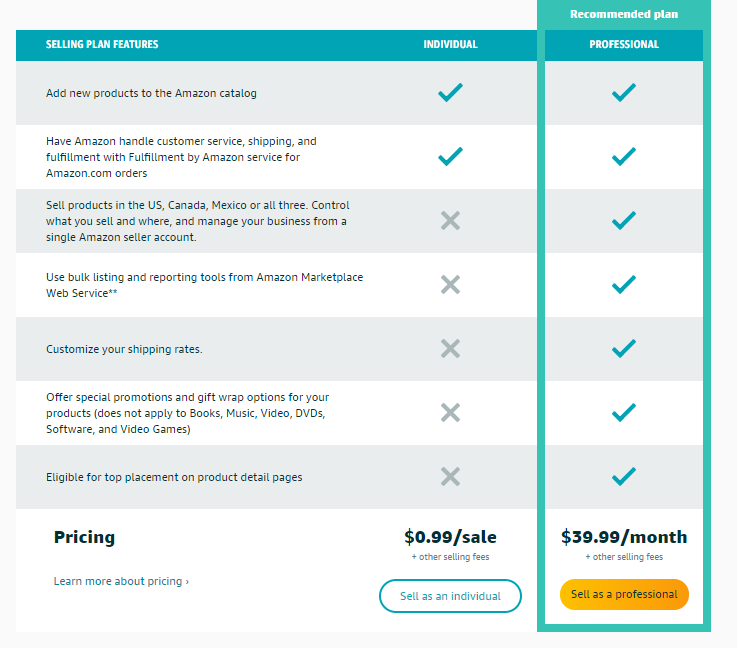Click the $39.99/month price text
The width and height of the screenshot is (737, 648).
(624, 537)
